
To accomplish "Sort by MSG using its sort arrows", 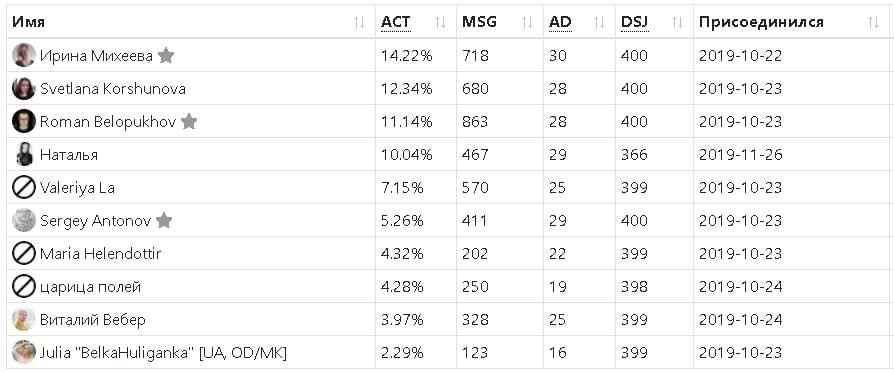I will click(x=528, y=22).
